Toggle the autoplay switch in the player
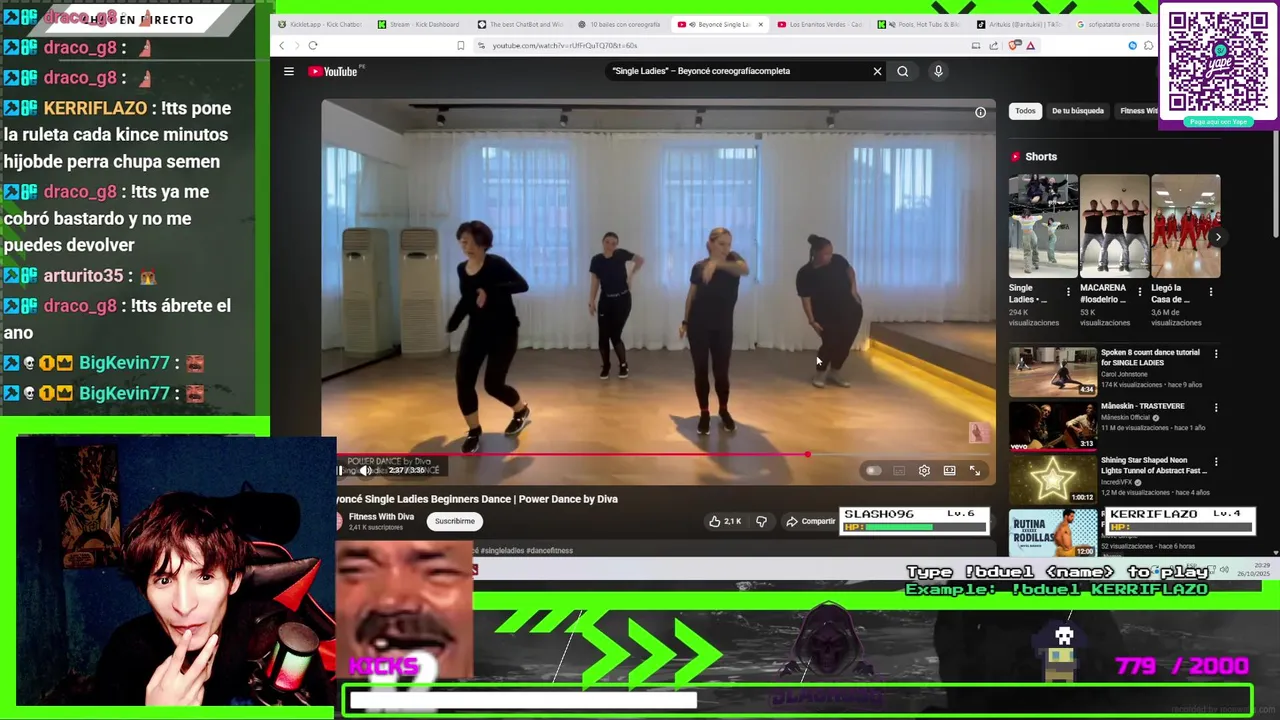This screenshot has width=1280, height=720. 873,470
